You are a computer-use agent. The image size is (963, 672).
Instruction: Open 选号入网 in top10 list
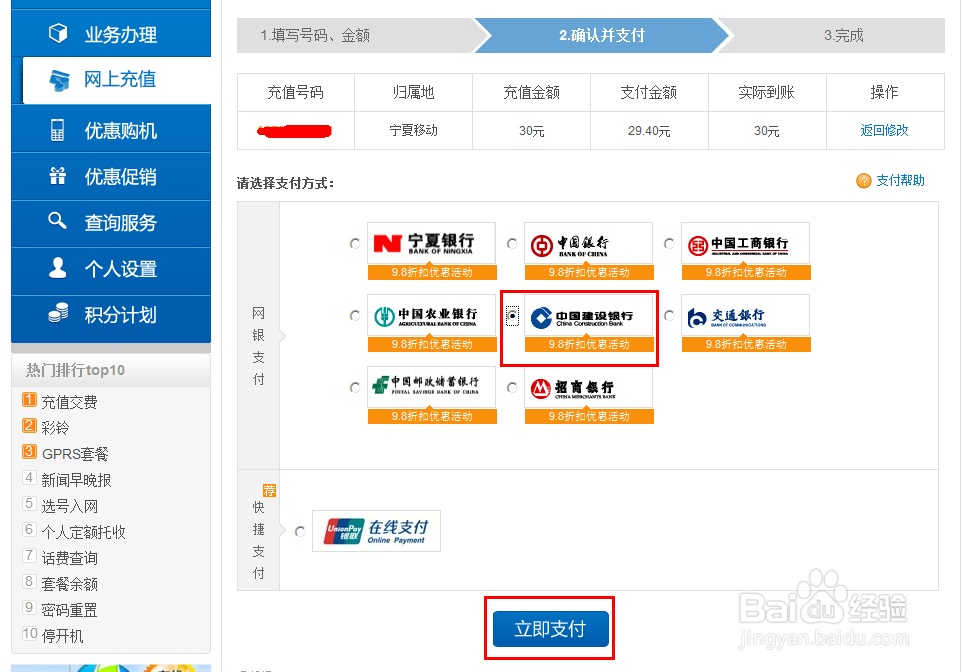click(x=69, y=506)
